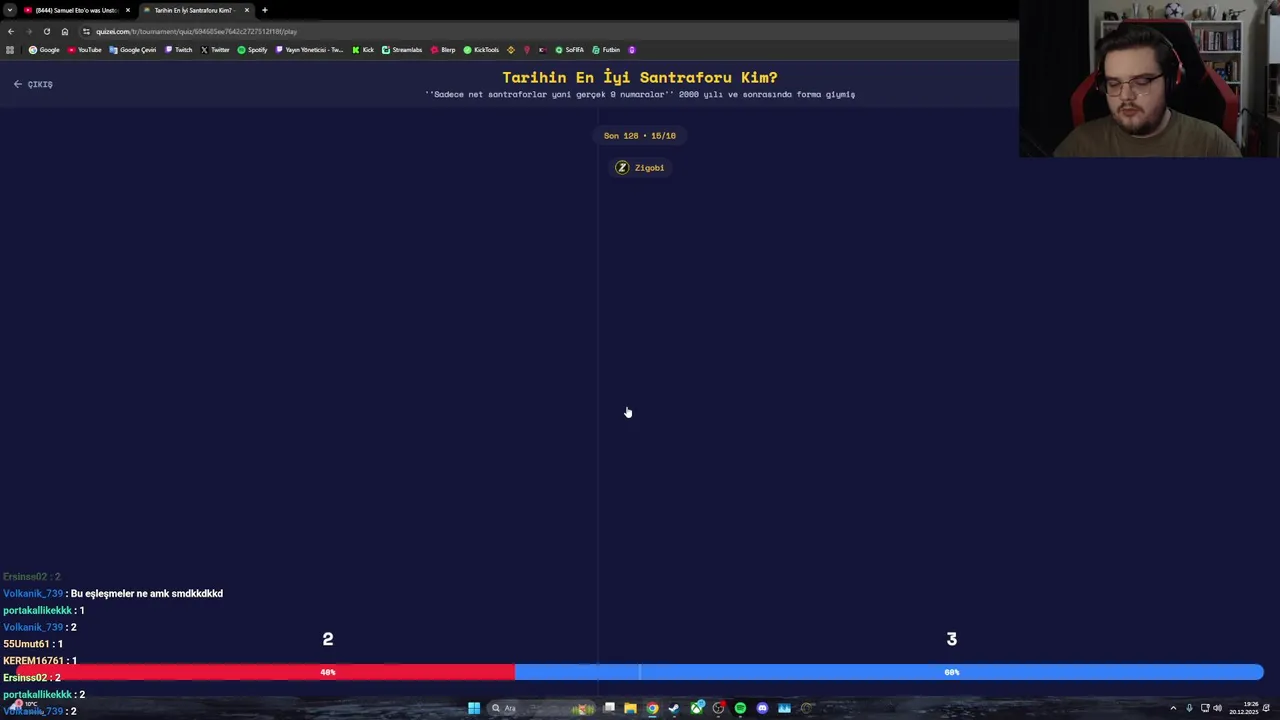Click the blue 60% vote bar
Viewport: 1280px width, 720px height.
point(889,672)
